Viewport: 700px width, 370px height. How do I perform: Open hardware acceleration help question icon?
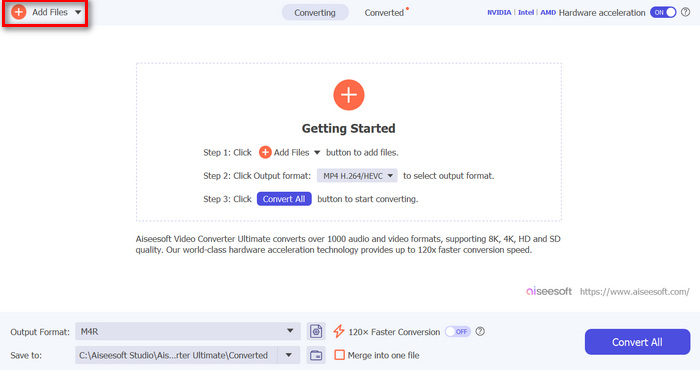point(686,12)
